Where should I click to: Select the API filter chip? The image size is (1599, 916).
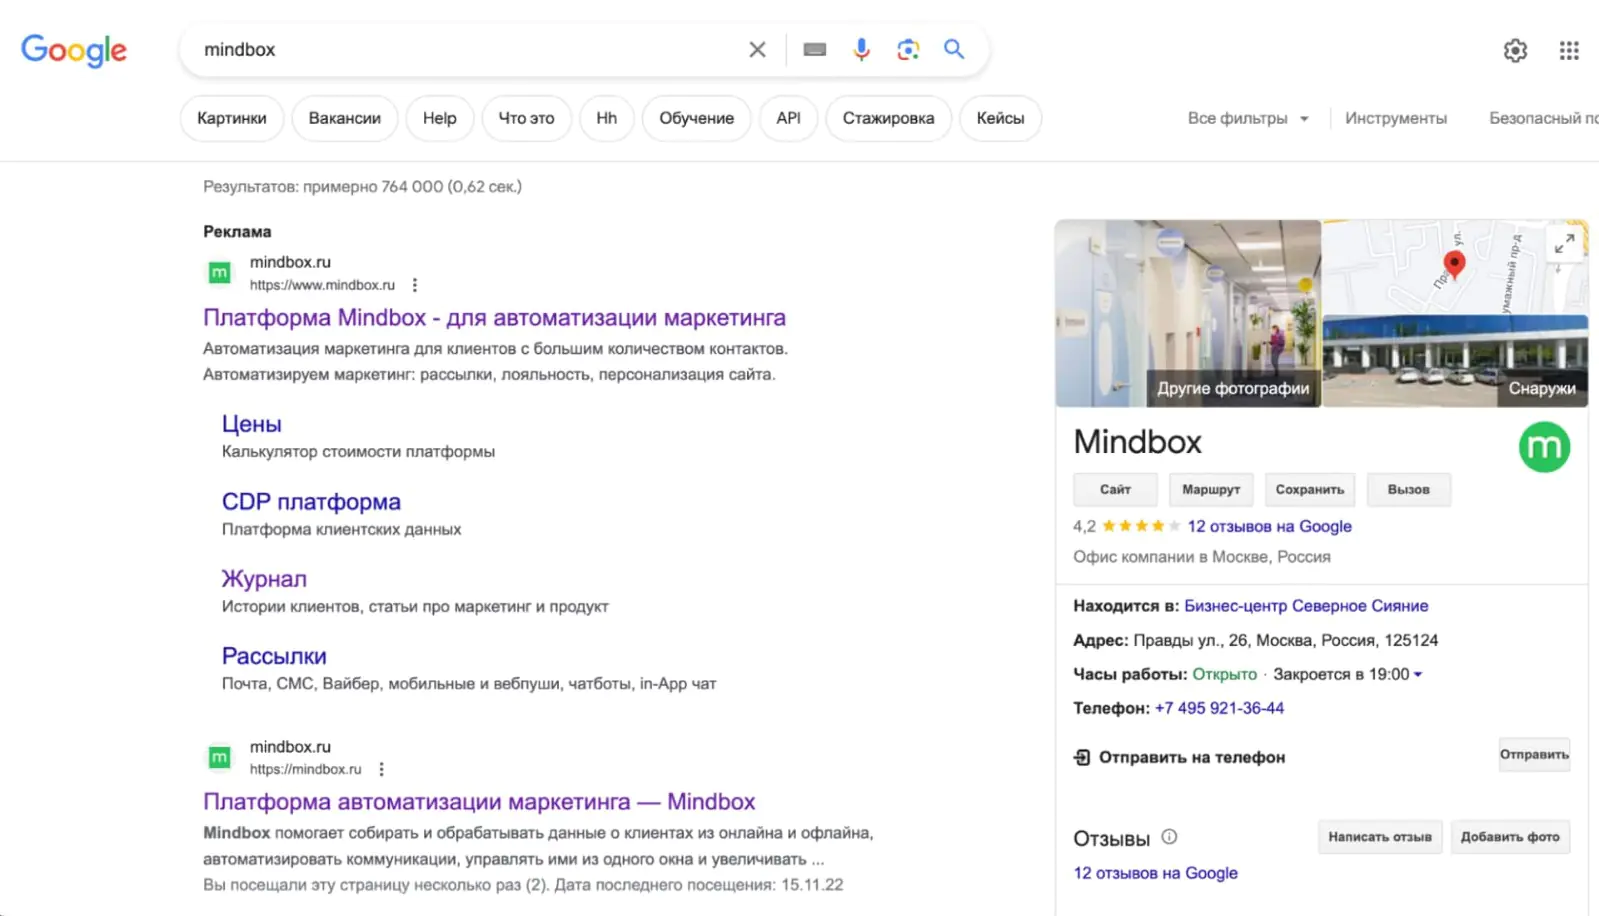788,118
